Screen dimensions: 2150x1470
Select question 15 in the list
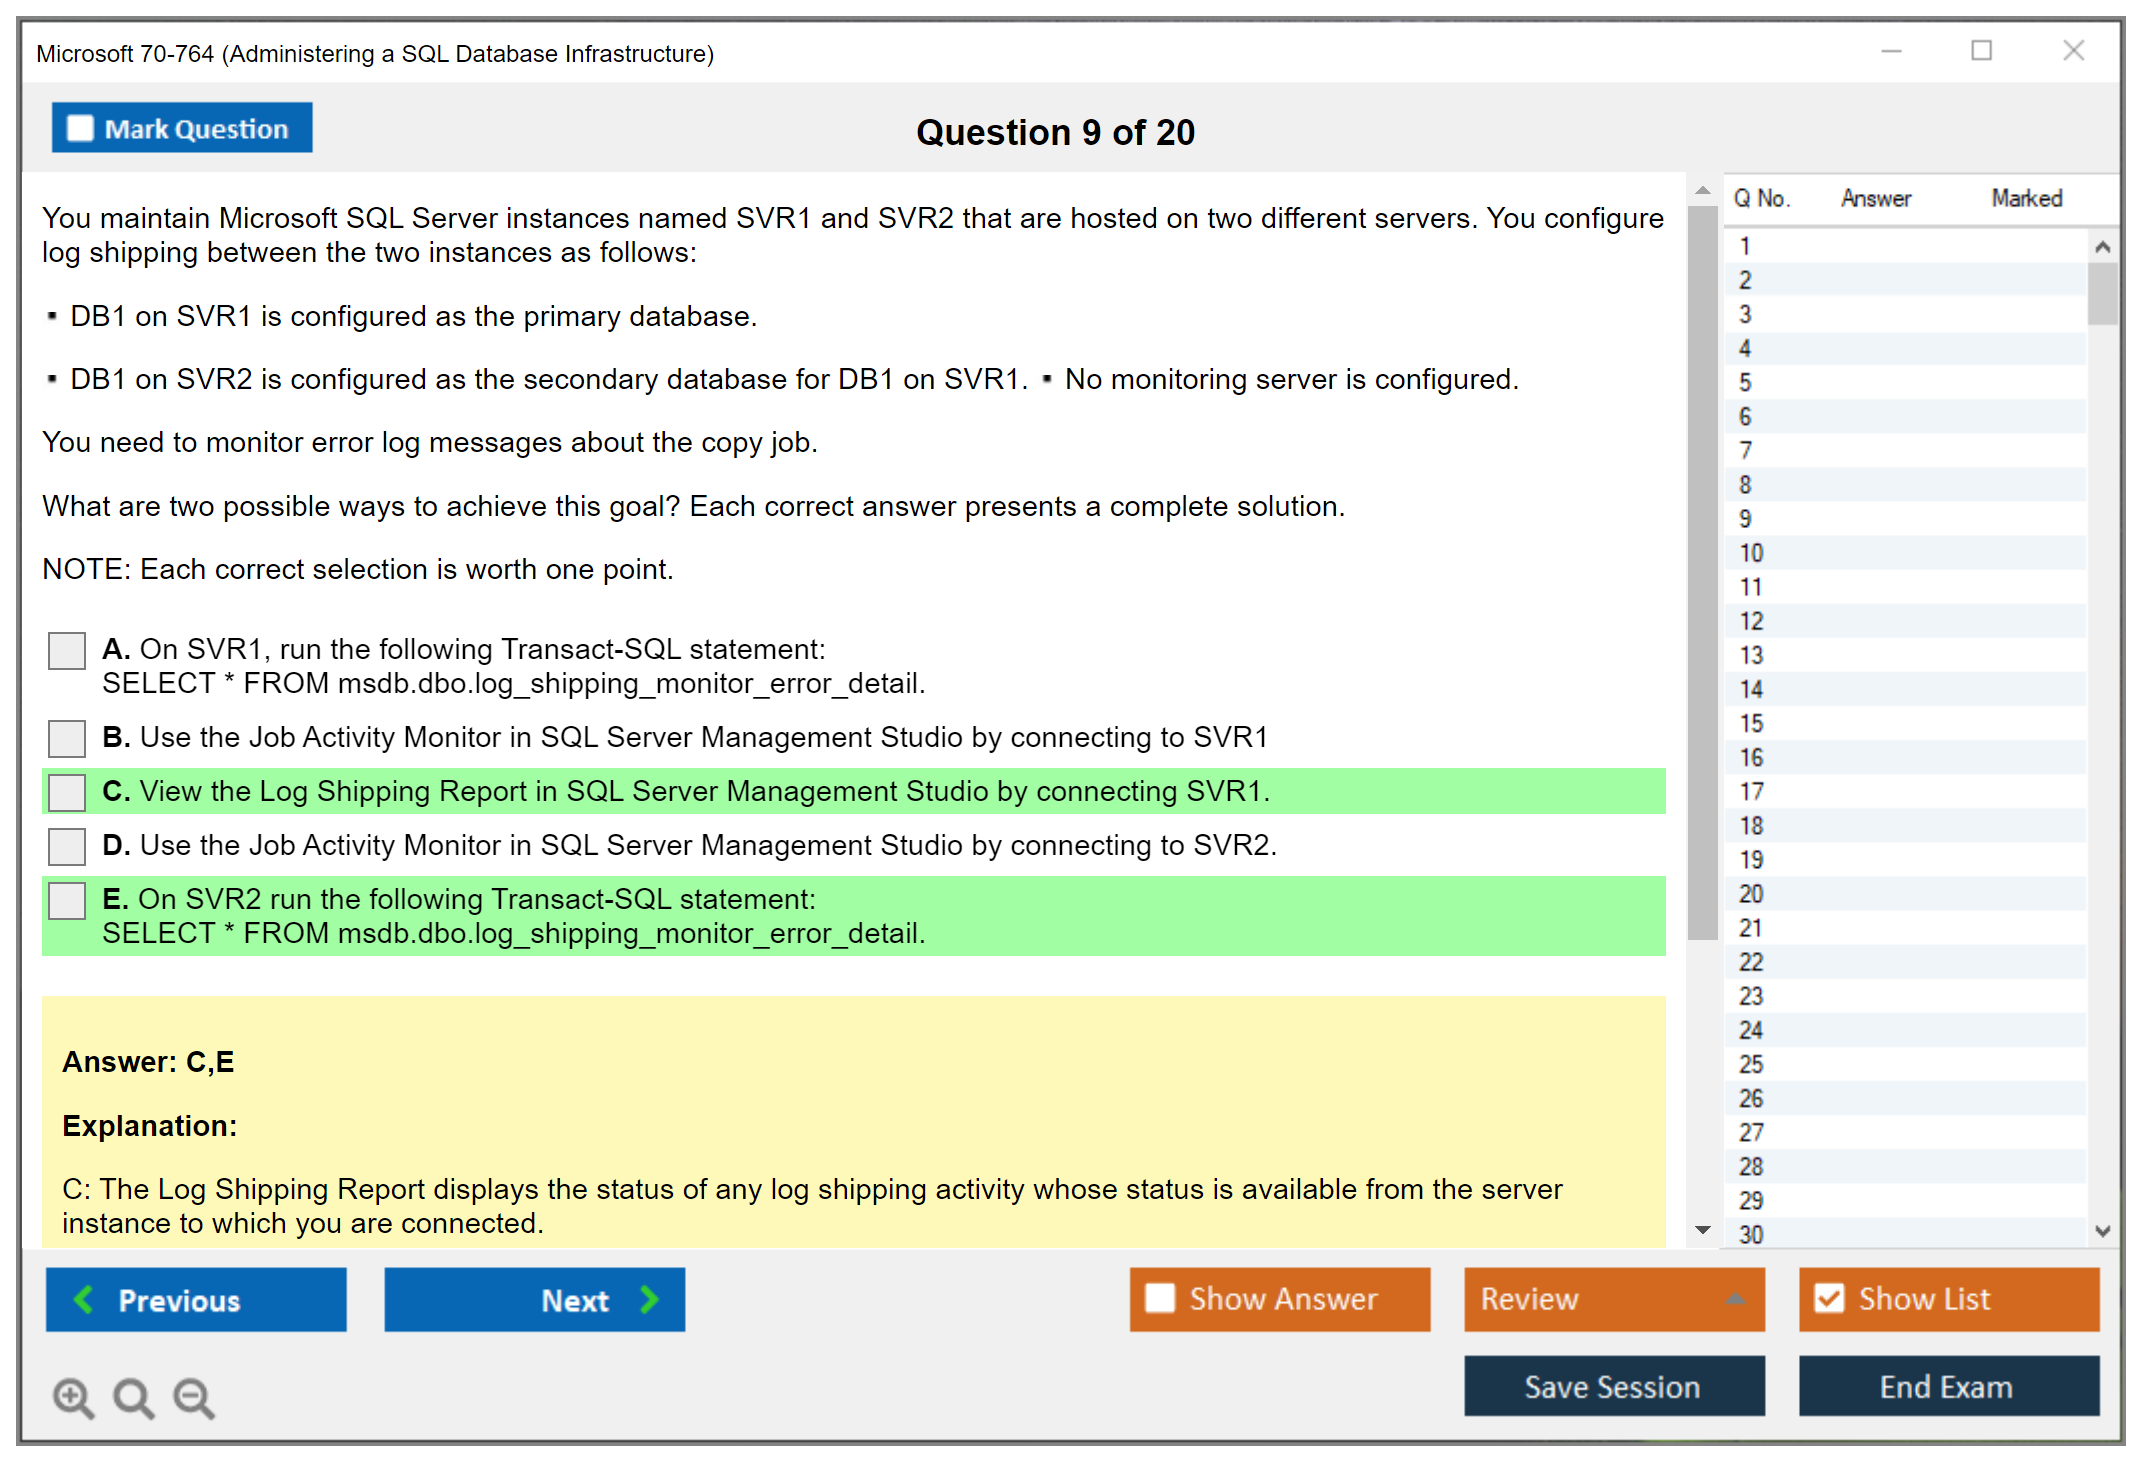pos(1751,723)
